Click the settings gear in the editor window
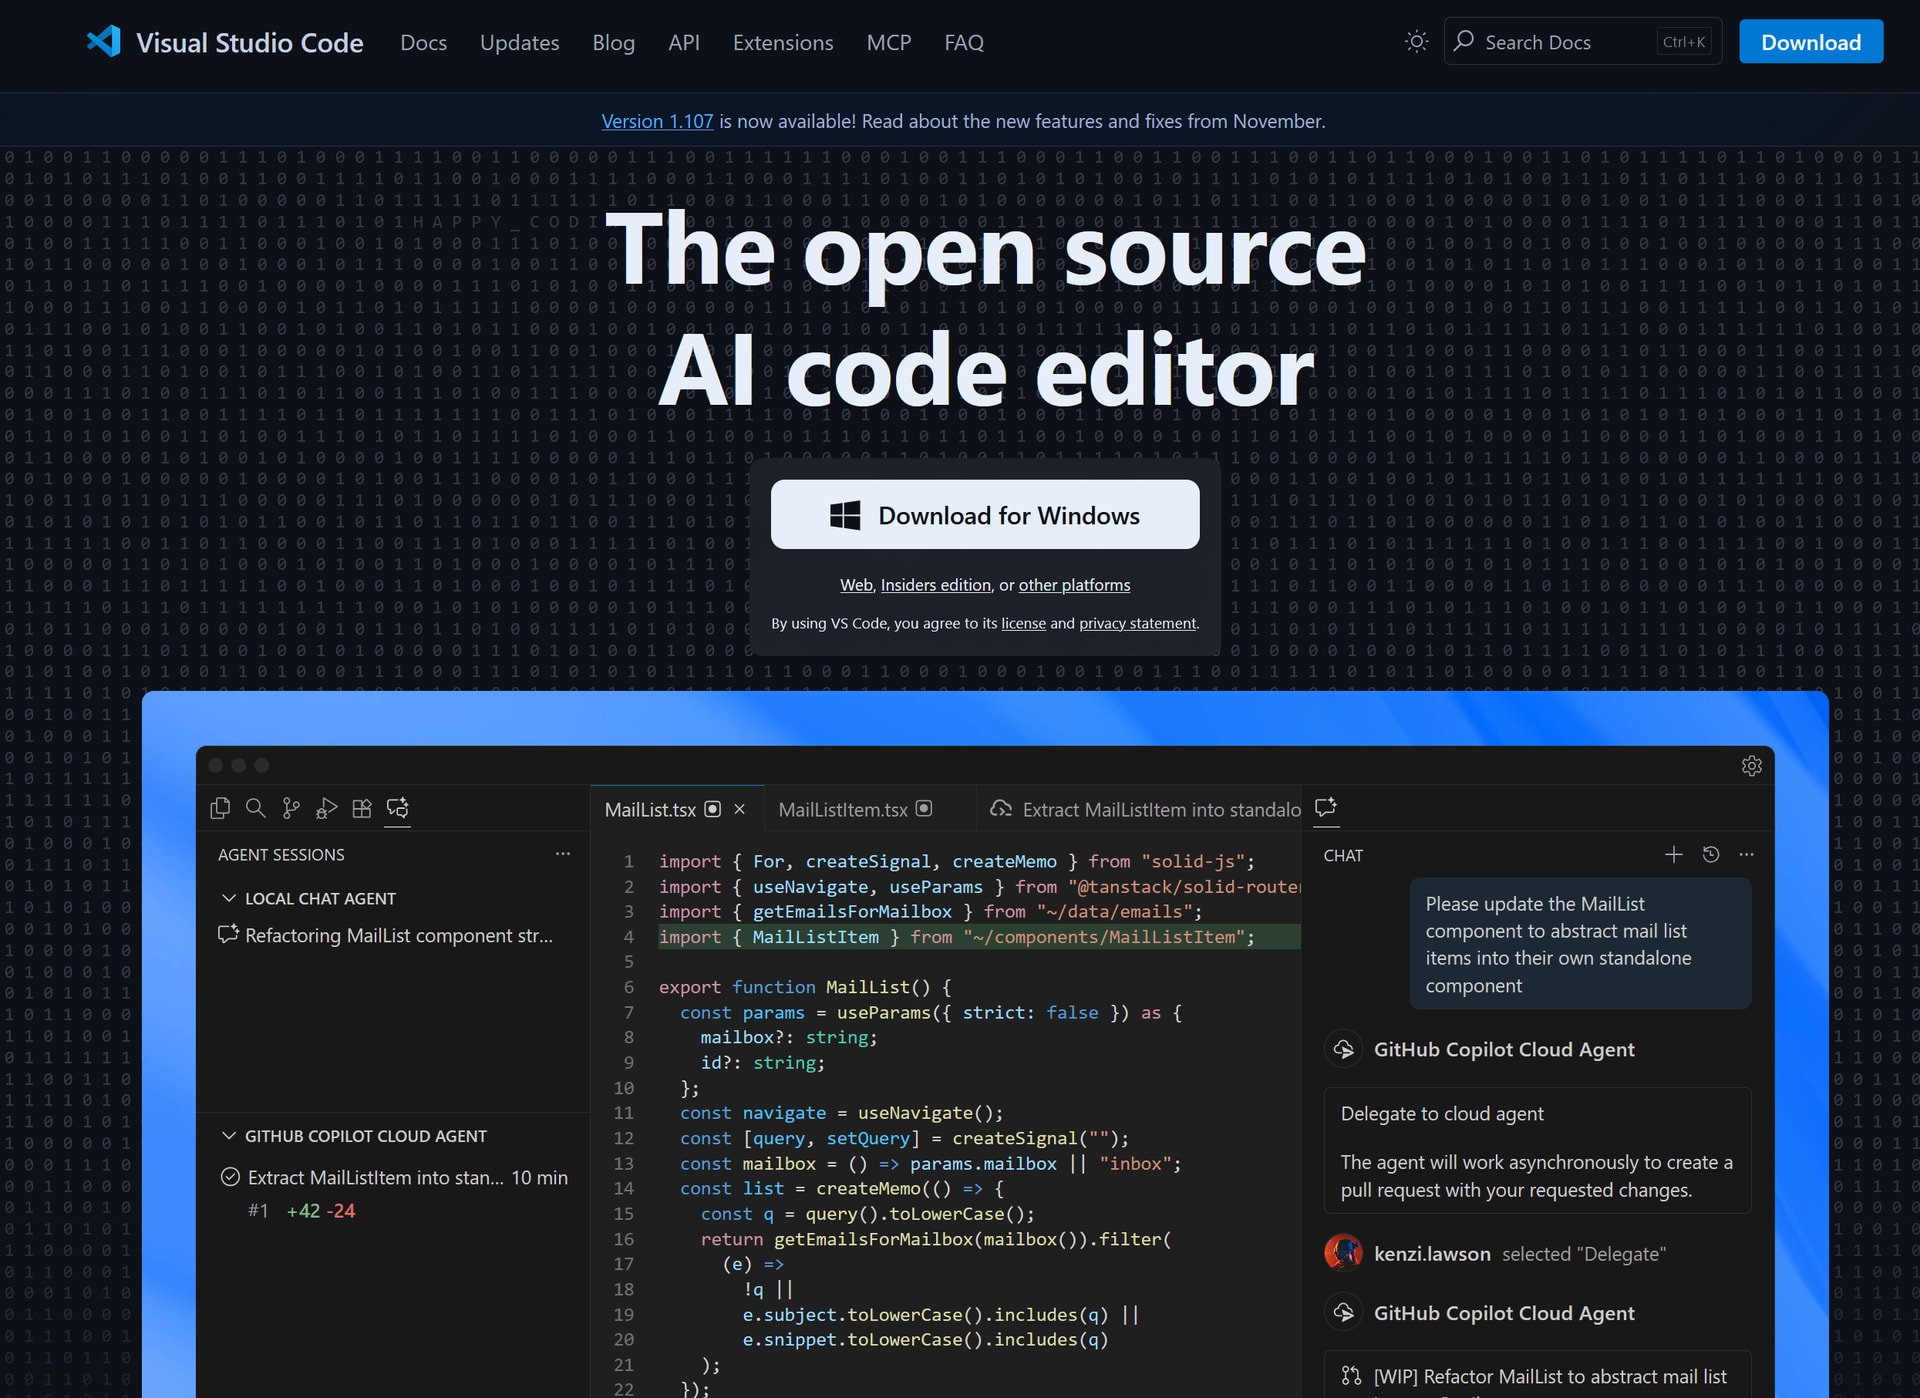The height and width of the screenshot is (1398, 1920). pos(1751,766)
